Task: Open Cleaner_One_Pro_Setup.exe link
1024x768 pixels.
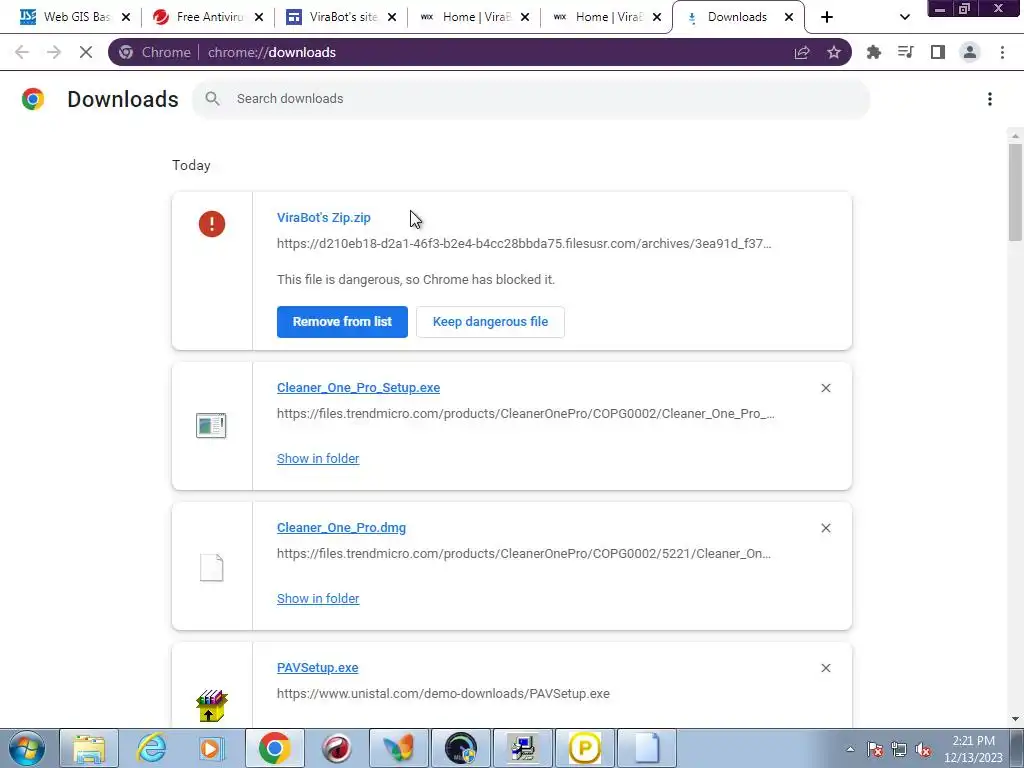Action: tap(359, 388)
